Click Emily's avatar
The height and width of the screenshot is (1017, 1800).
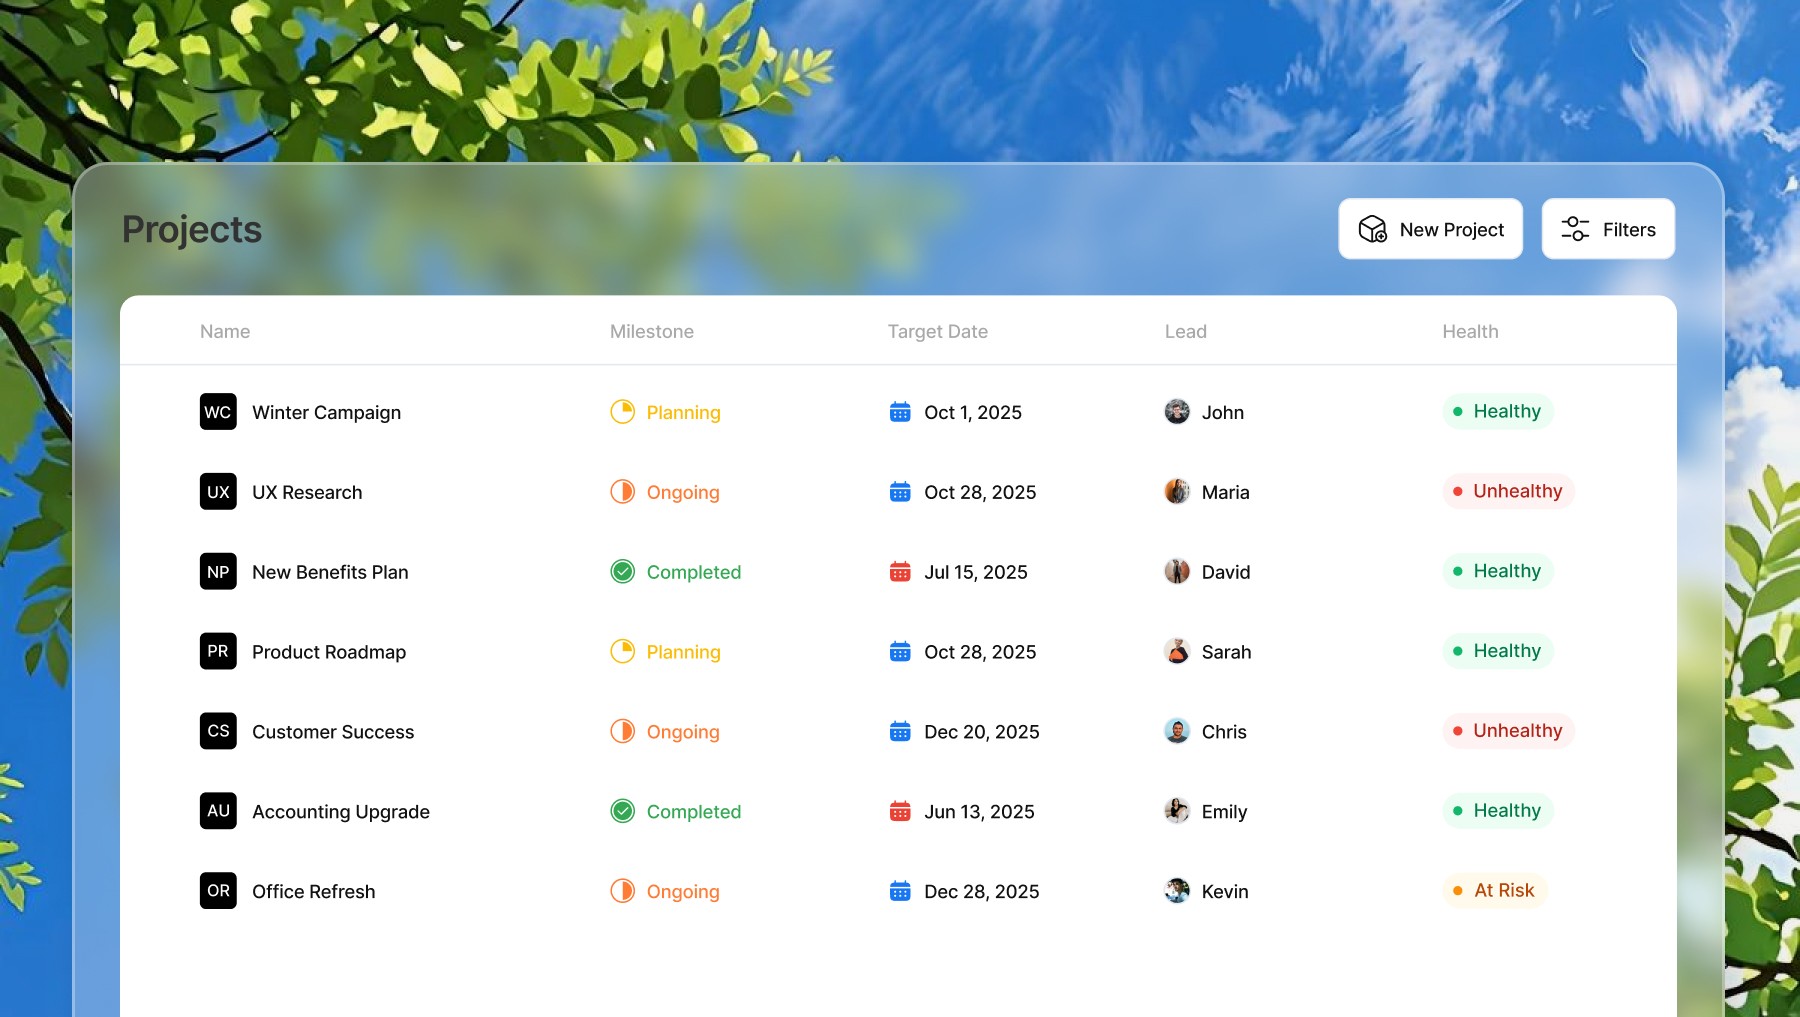[1177, 811]
